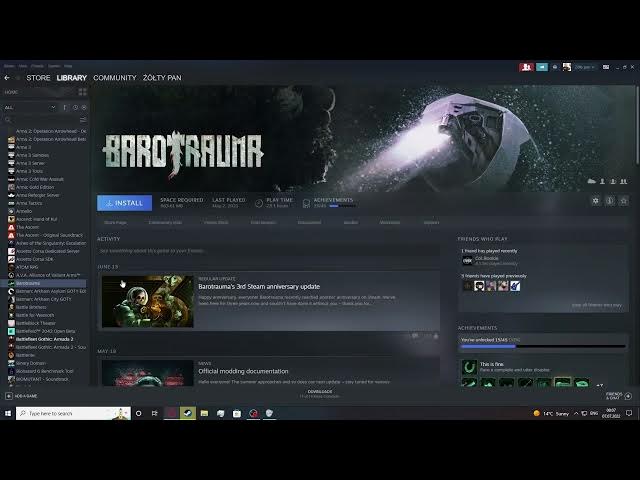Viewport: 640px width, 480px height.
Task: Switch the library home to grid view
Action: click(x=82, y=92)
